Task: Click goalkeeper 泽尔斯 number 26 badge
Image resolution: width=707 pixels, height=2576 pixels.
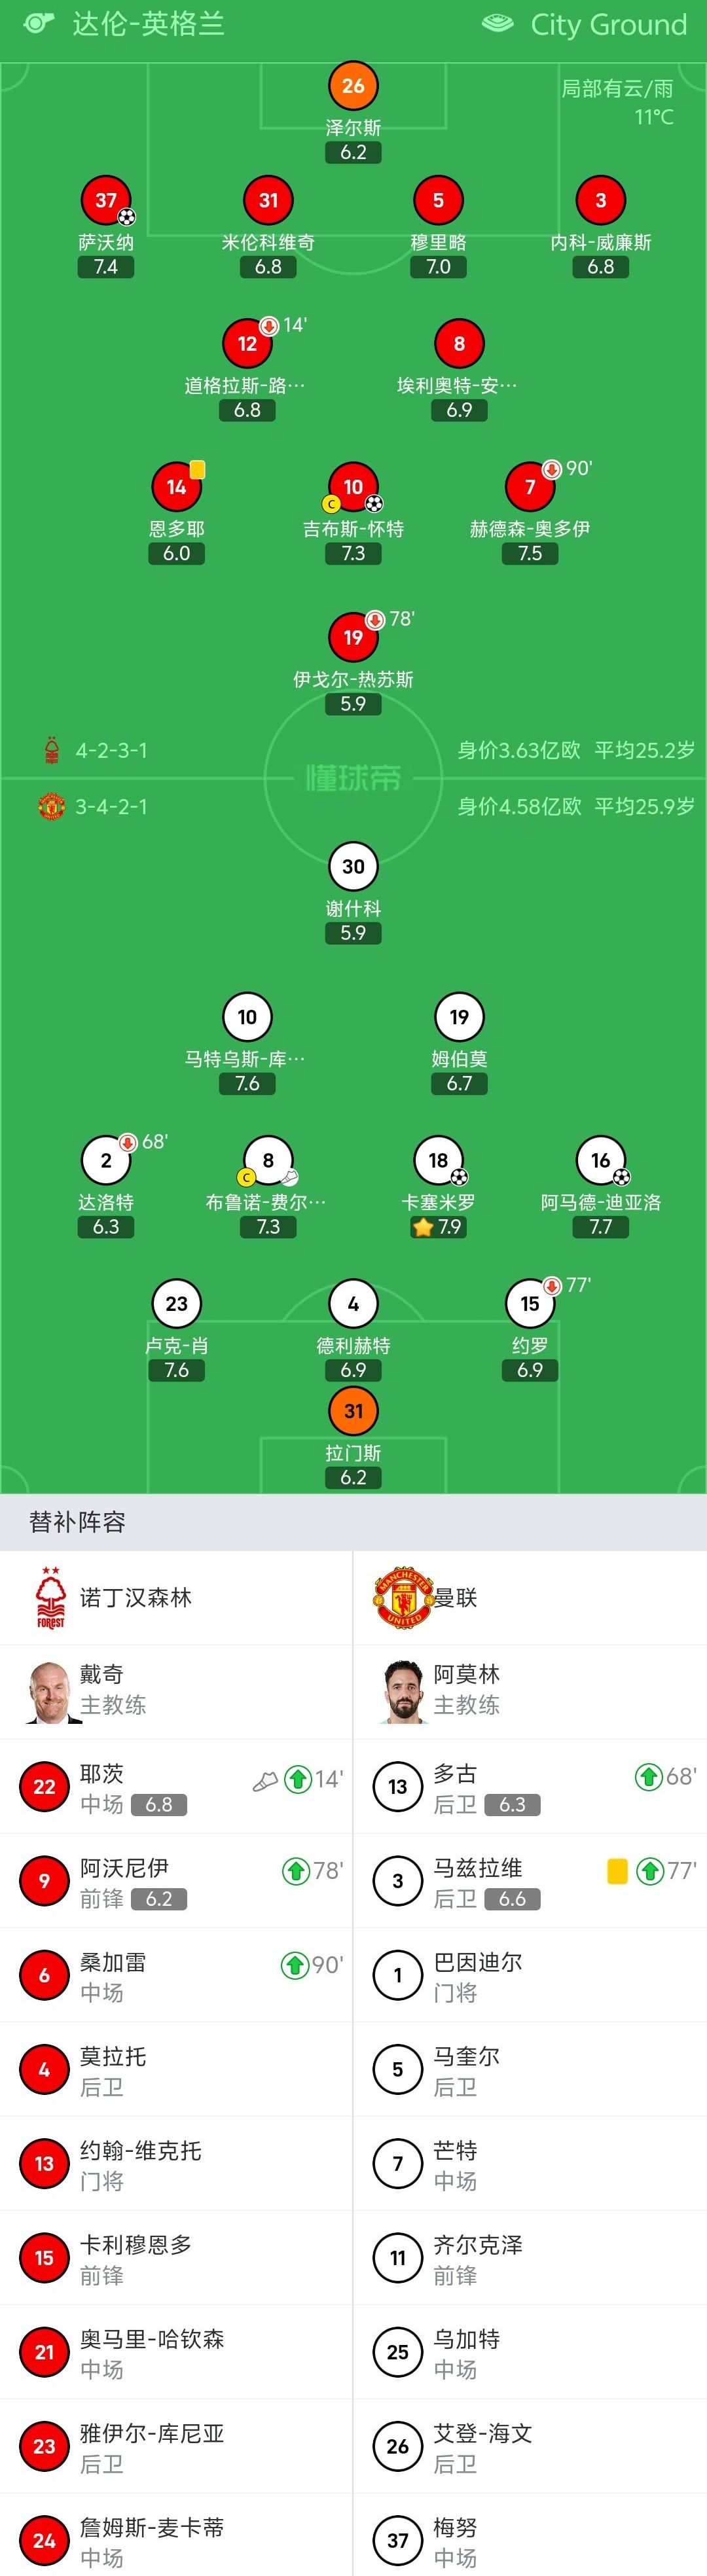Action: (353, 86)
